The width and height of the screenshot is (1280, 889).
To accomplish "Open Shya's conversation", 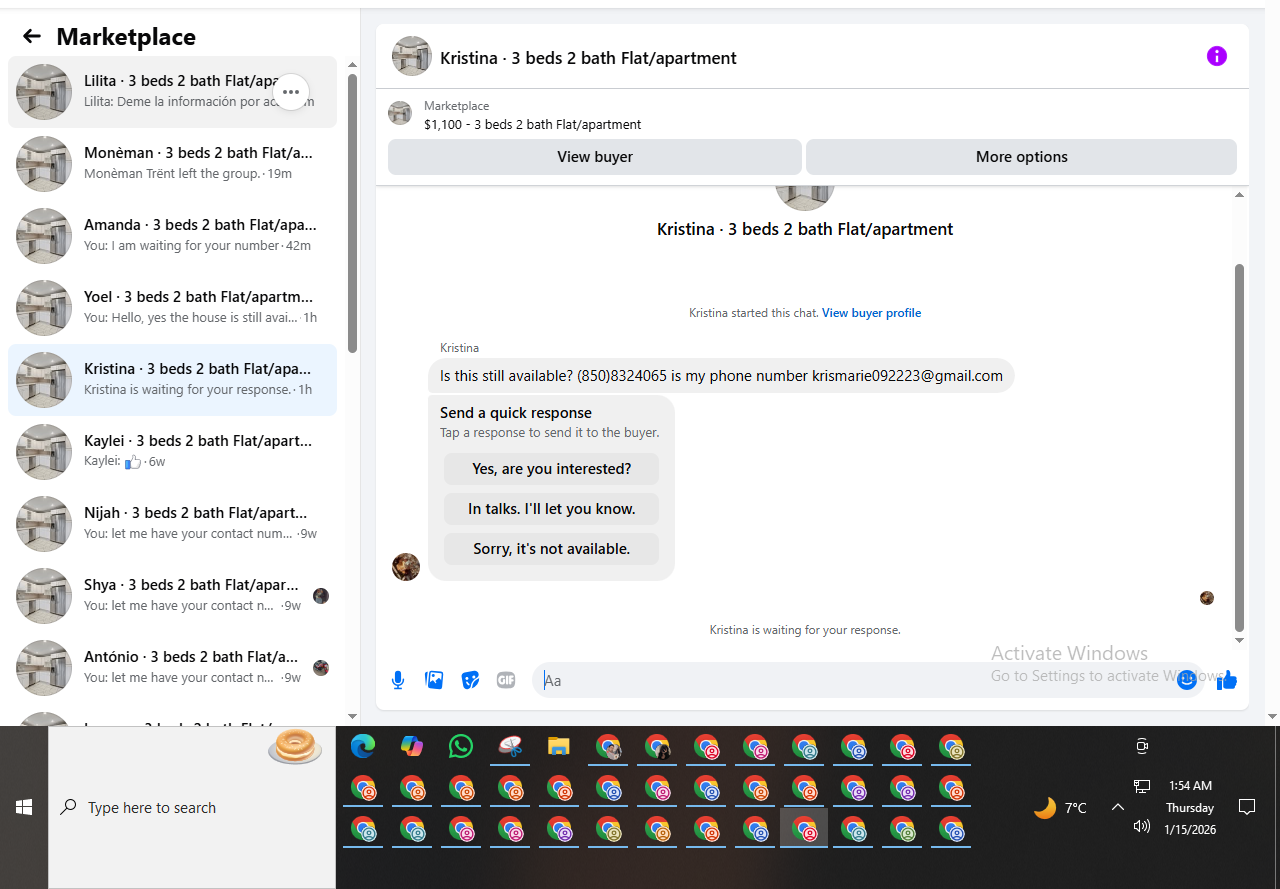I will click(172, 596).
